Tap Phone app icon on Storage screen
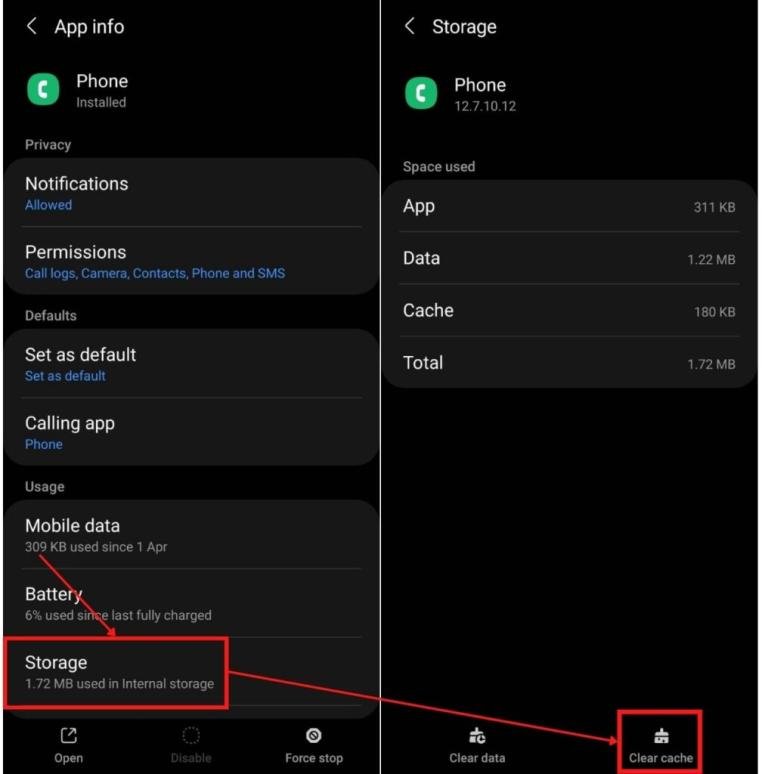The height and width of the screenshot is (774, 762). point(421,93)
